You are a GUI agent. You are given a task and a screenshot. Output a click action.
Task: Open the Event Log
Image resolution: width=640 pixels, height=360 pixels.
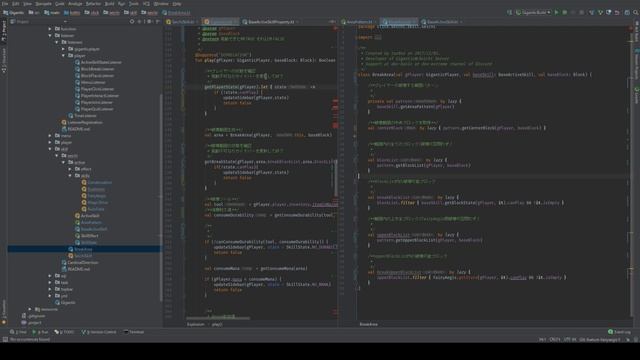coord(619,332)
